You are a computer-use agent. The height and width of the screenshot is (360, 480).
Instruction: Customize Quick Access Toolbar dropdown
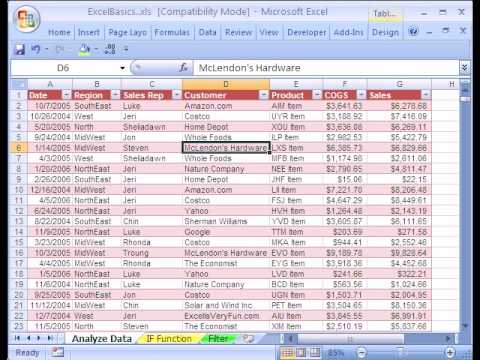pos(126,49)
